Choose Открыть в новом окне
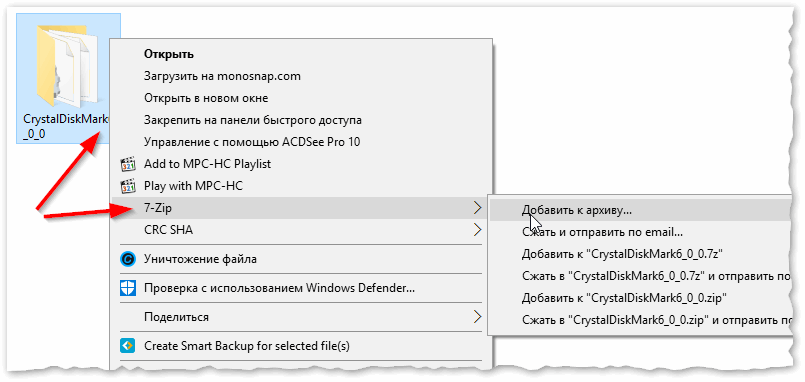805x382 pixels. [206, 98]
